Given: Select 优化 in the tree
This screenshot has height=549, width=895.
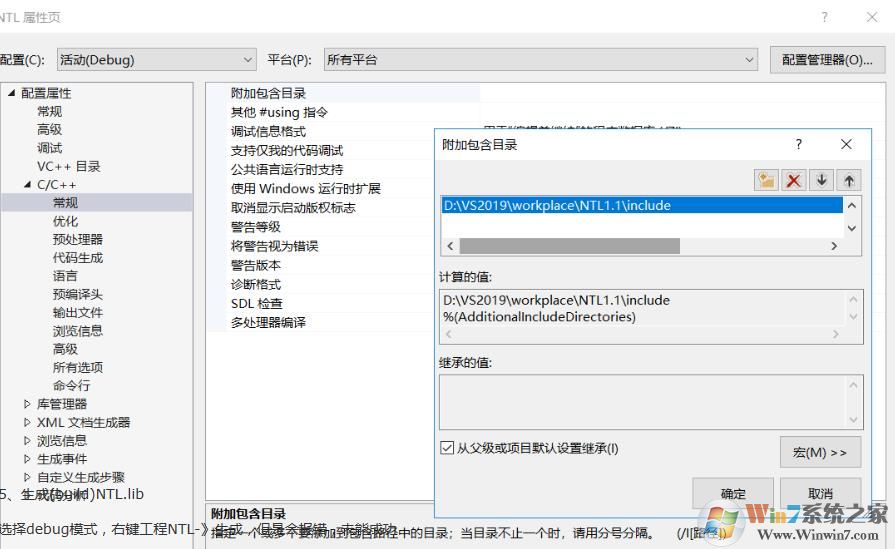Looking at the screenshot, I should coord(65,221).
